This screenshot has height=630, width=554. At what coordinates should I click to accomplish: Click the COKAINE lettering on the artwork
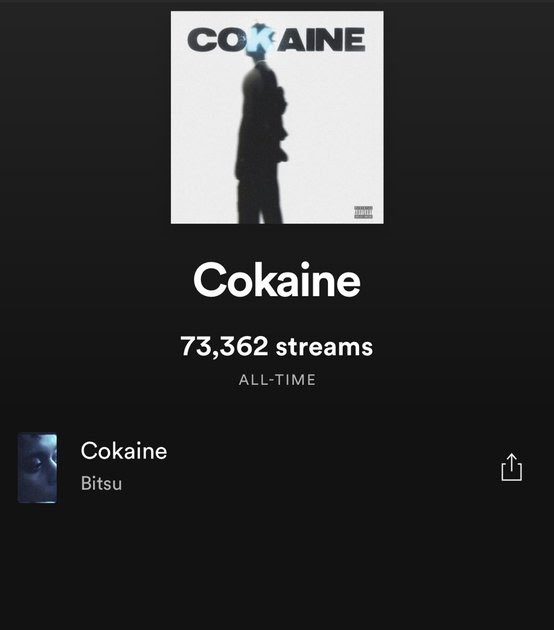[276, 39]
